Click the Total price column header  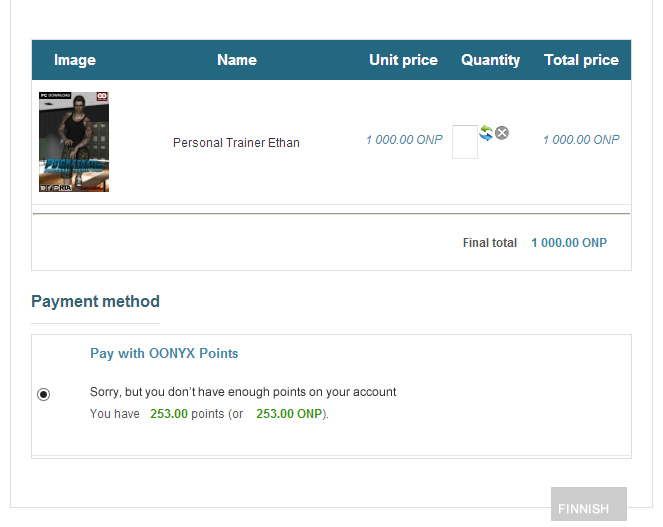581,60
